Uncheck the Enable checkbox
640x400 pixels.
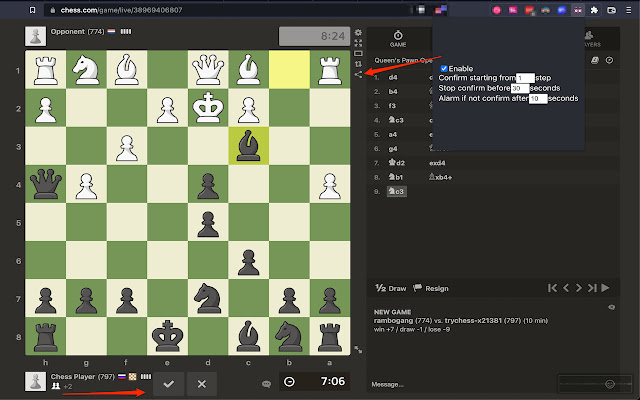click(444, 69)
